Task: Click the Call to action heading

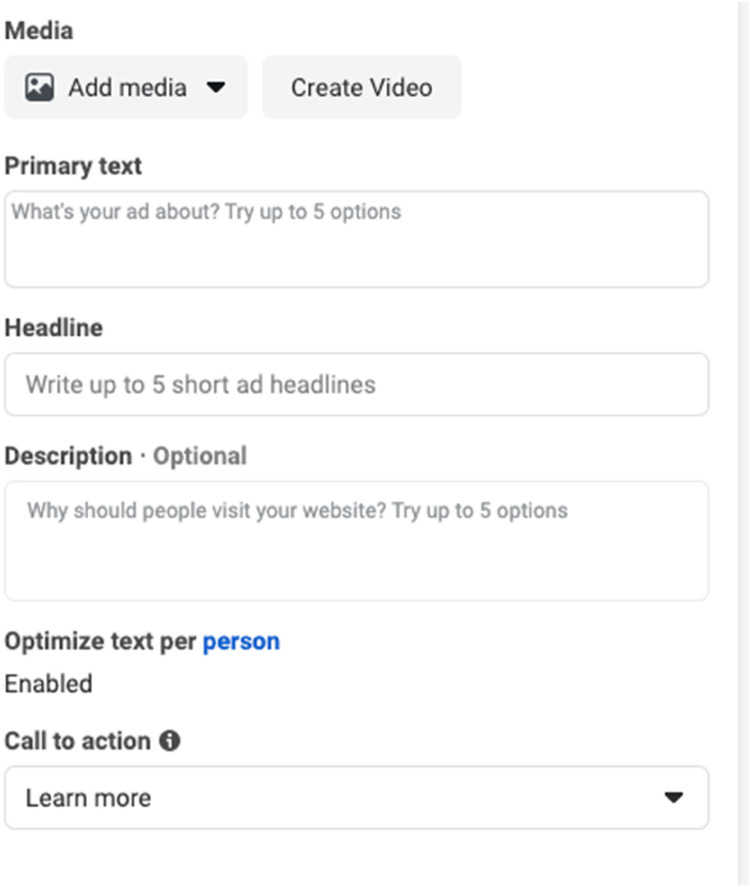Action: (77, 741)
